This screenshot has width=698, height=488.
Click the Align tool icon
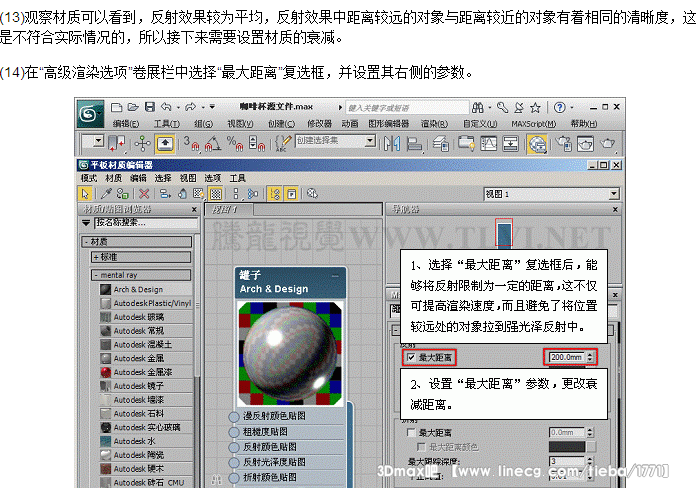coord(414,143)
